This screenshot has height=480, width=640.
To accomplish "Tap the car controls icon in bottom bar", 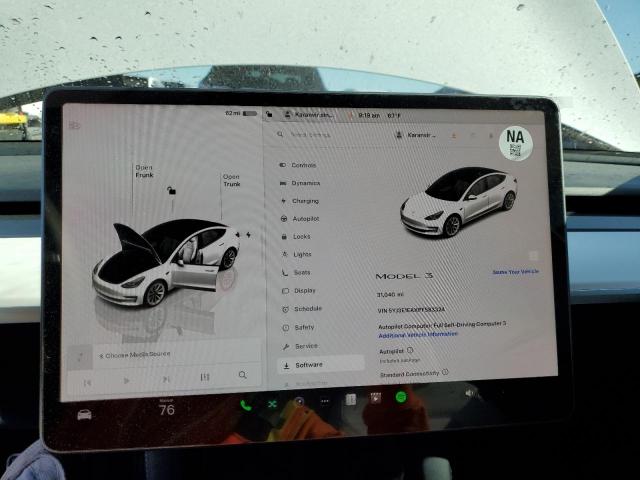I will (84, 415).
